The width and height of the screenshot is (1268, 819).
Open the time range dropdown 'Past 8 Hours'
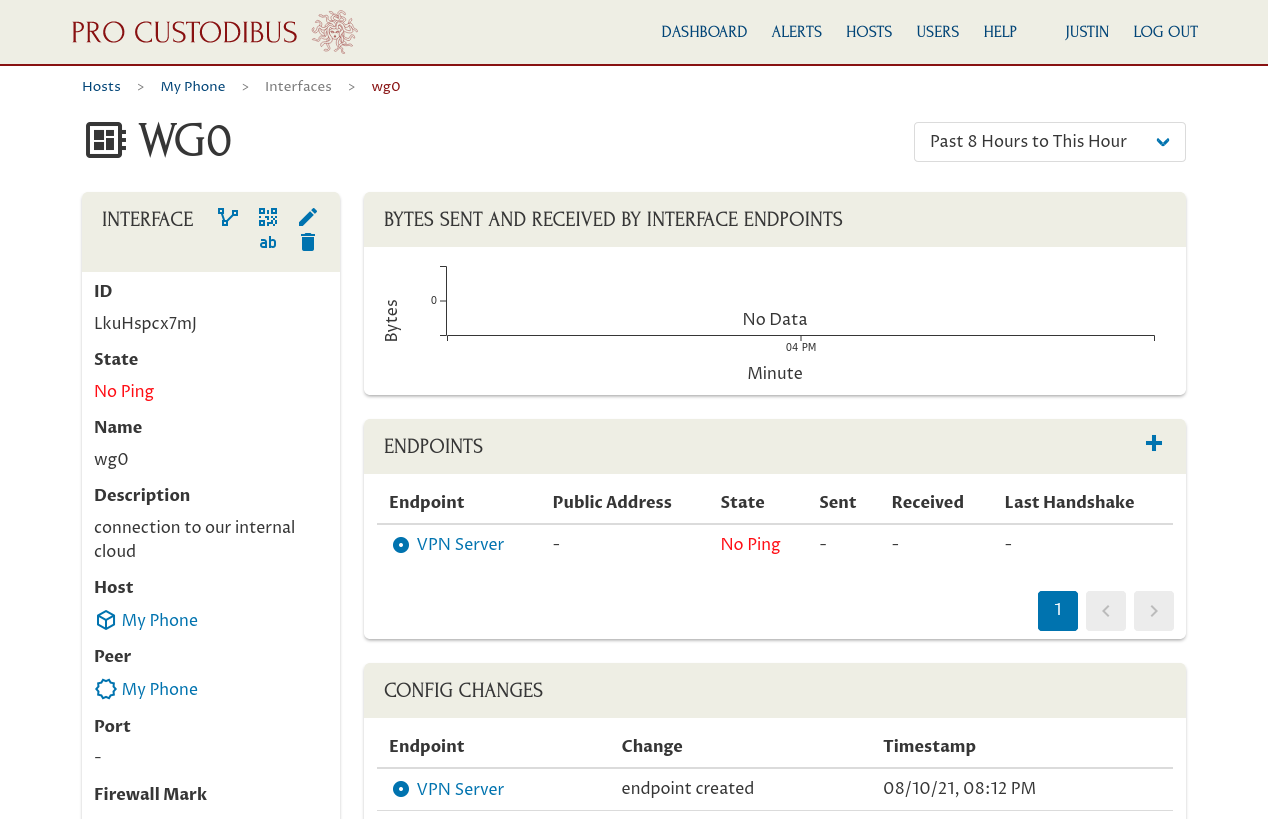click(1050, 142)
